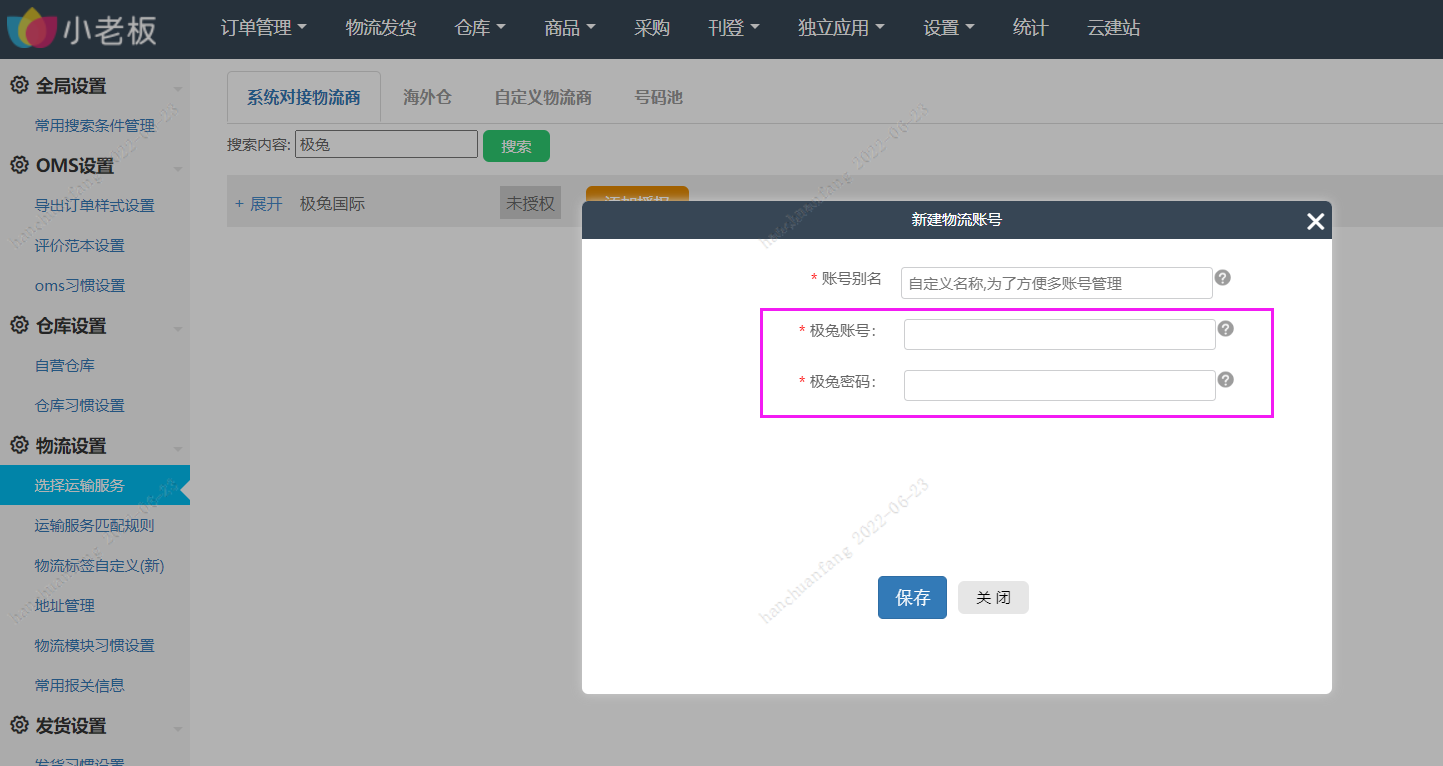Click the green 搜索 button
Screen dimensions: 1443x766
tap(516, 146)
